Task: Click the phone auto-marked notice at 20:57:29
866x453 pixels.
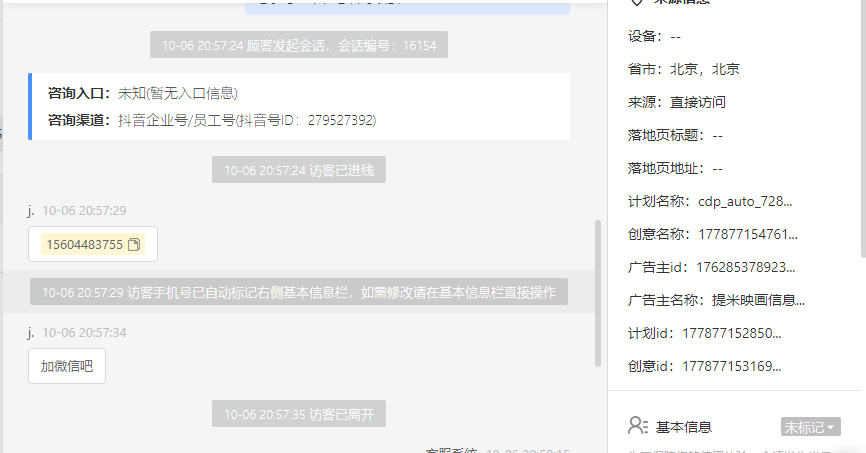Action: 299,292
